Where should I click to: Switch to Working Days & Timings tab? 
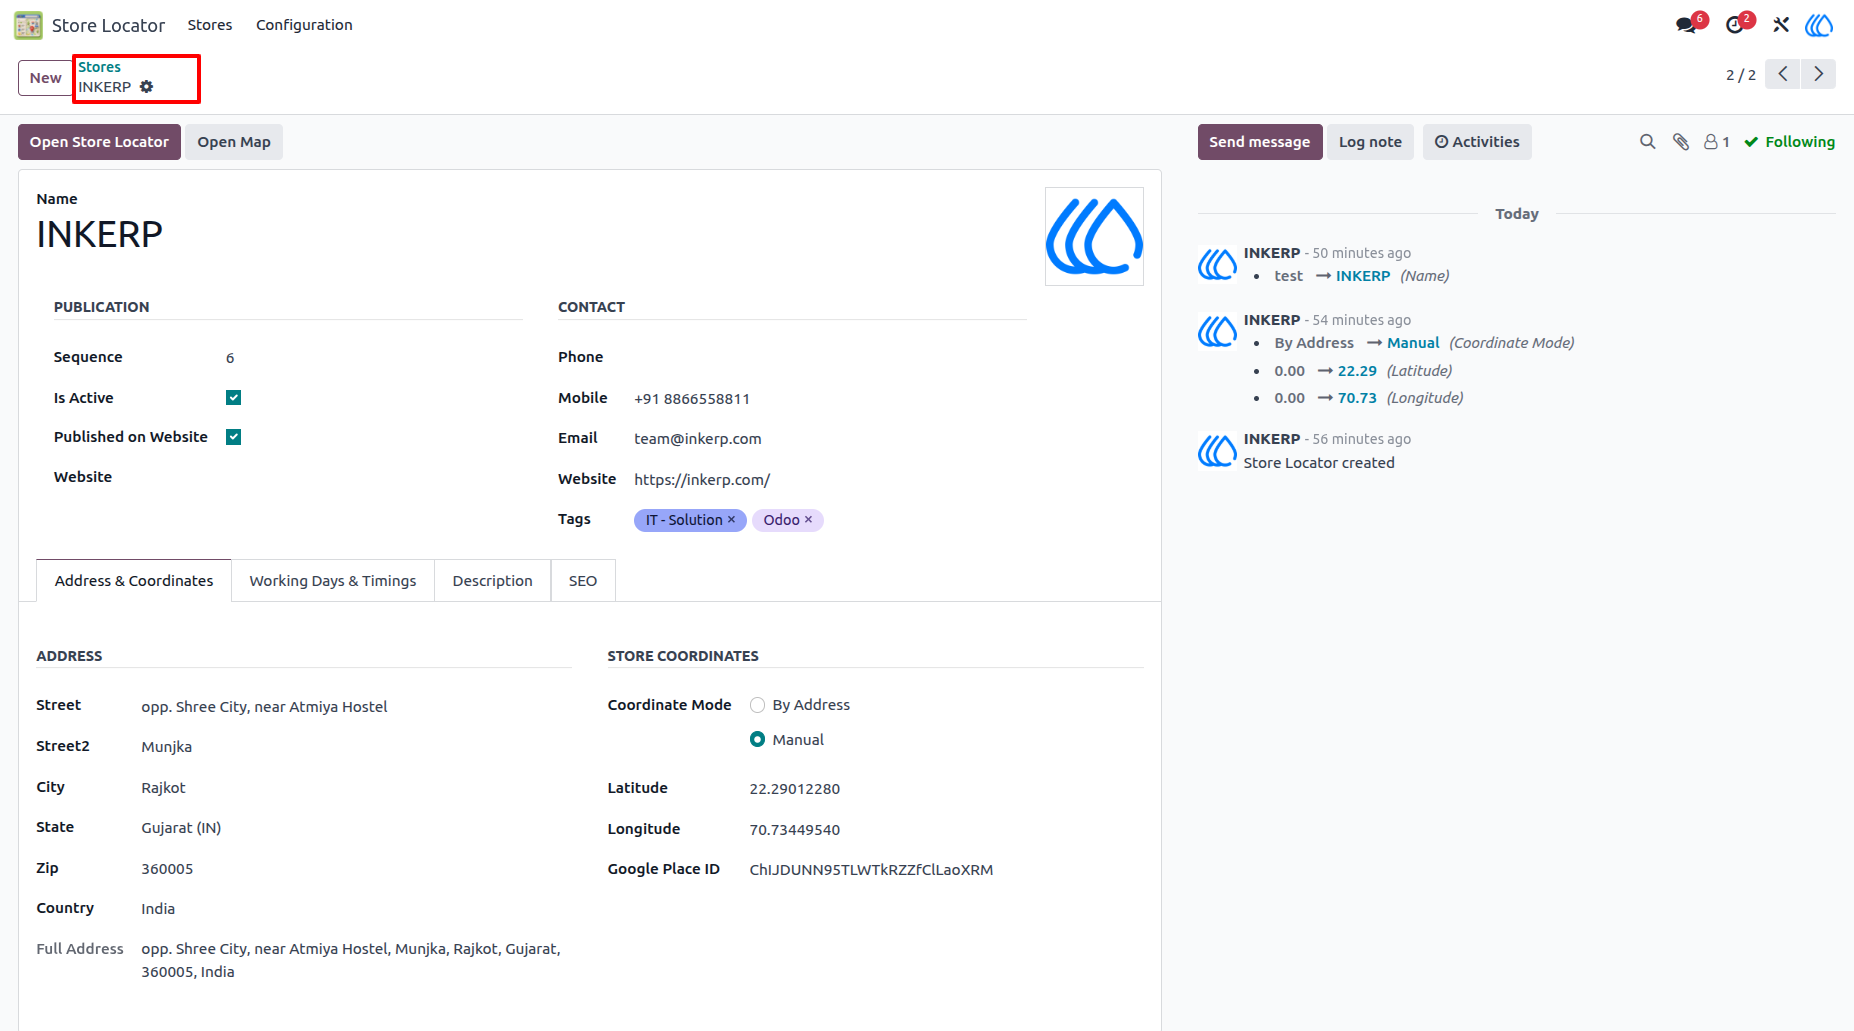click(x=333, y=581)
